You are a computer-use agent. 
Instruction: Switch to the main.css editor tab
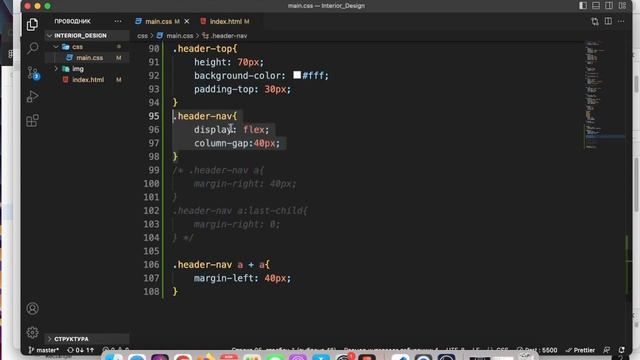click(158, 21)
